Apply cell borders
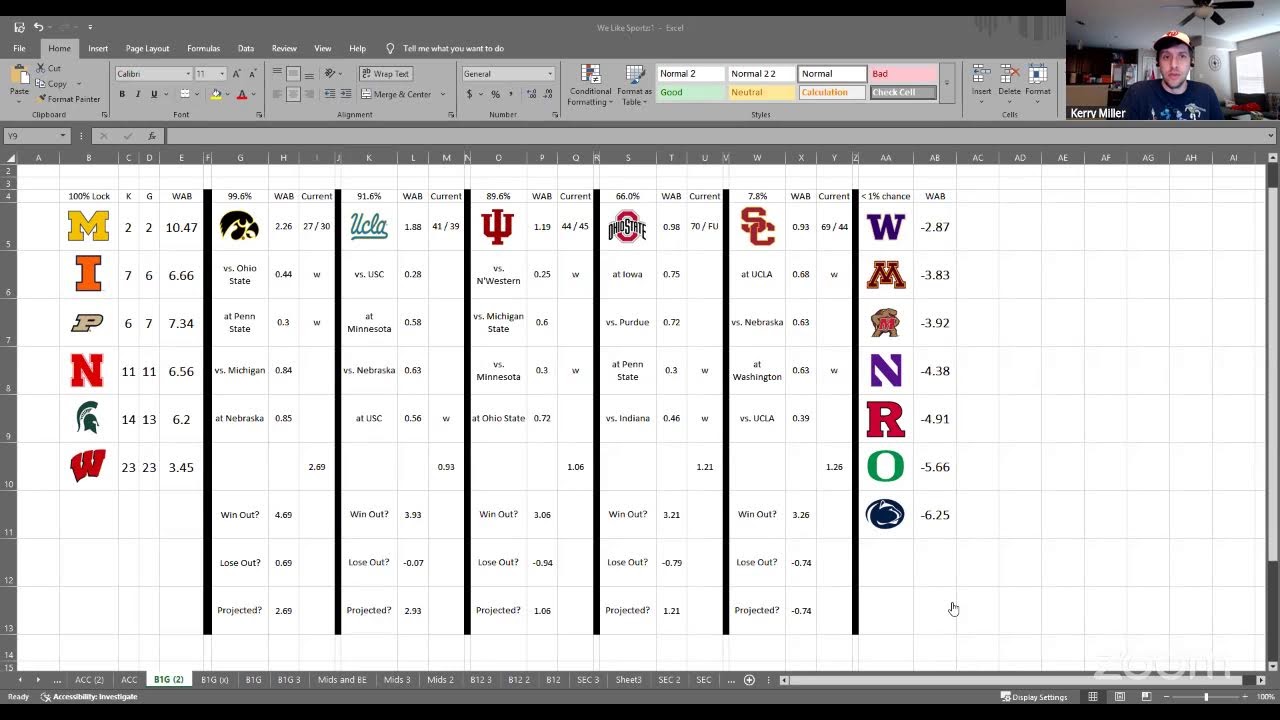 coord(184,94)
